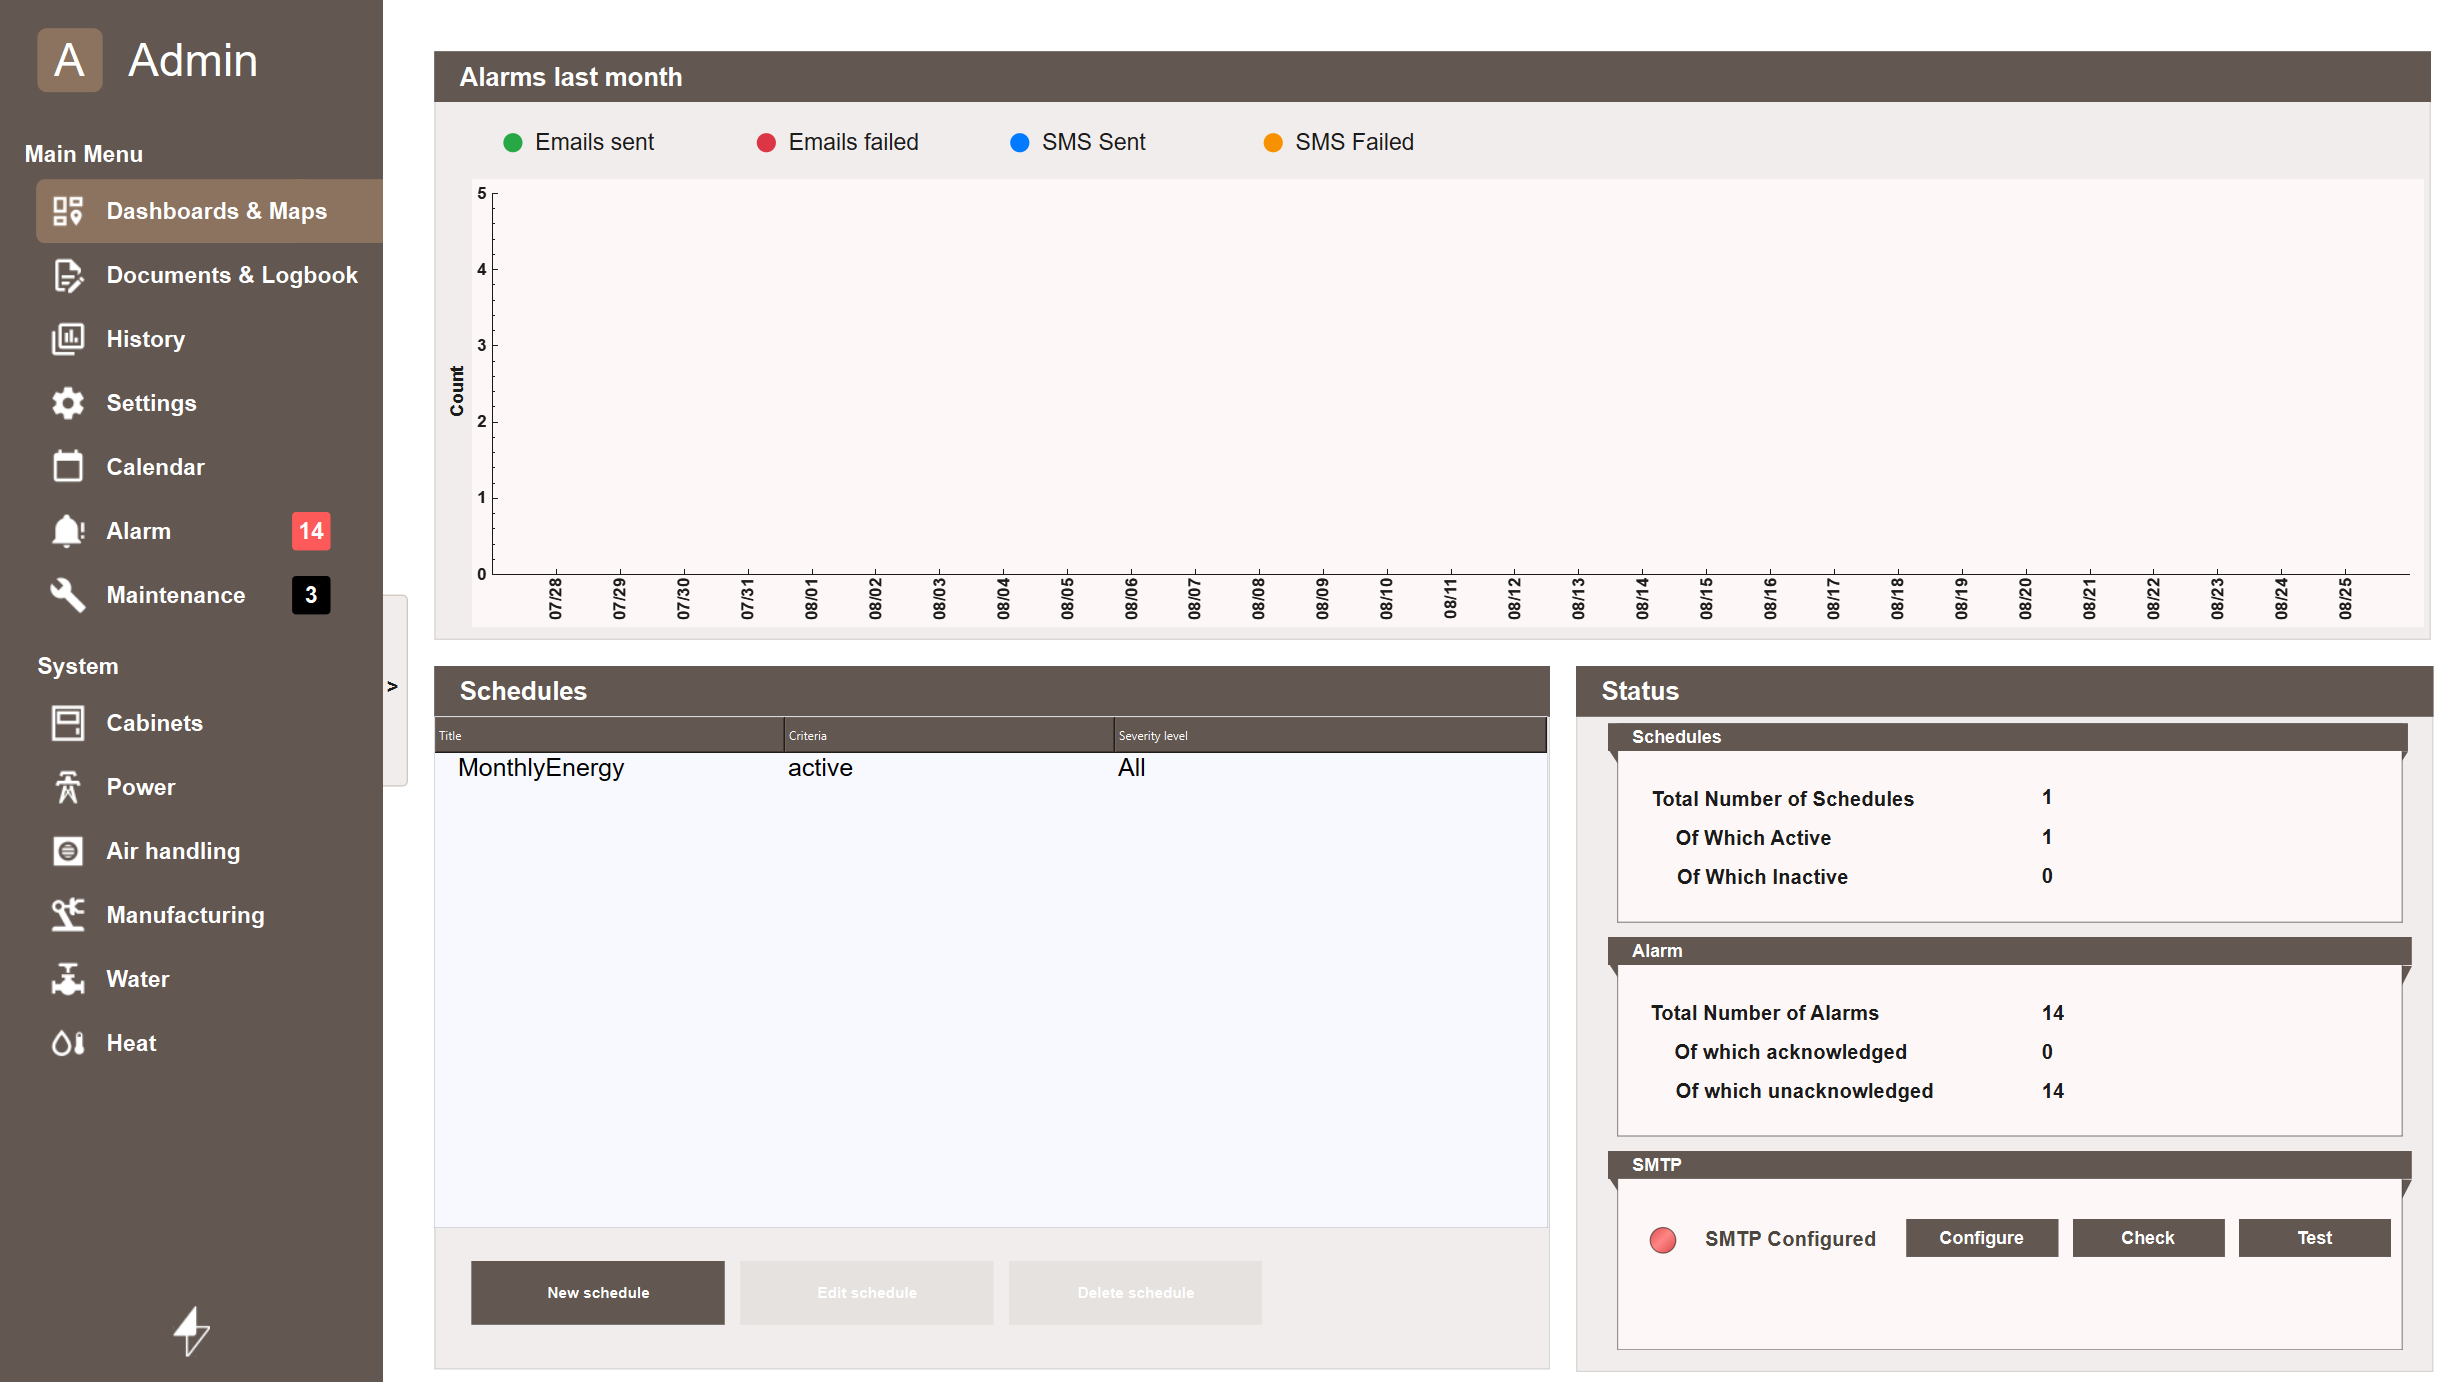Screen dimensions: 2456x1382
Task: Open Settings gear icon
Action: pos(68,403)
